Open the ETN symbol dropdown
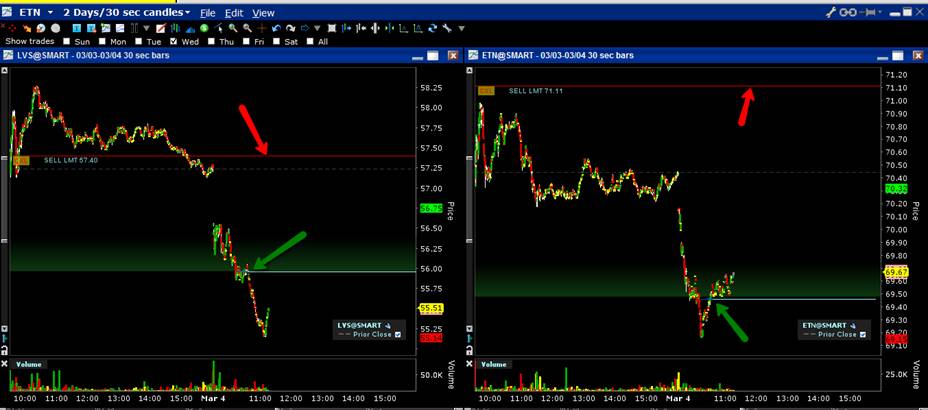Screen dimensions: 928x410 click(x=49, y=12)
